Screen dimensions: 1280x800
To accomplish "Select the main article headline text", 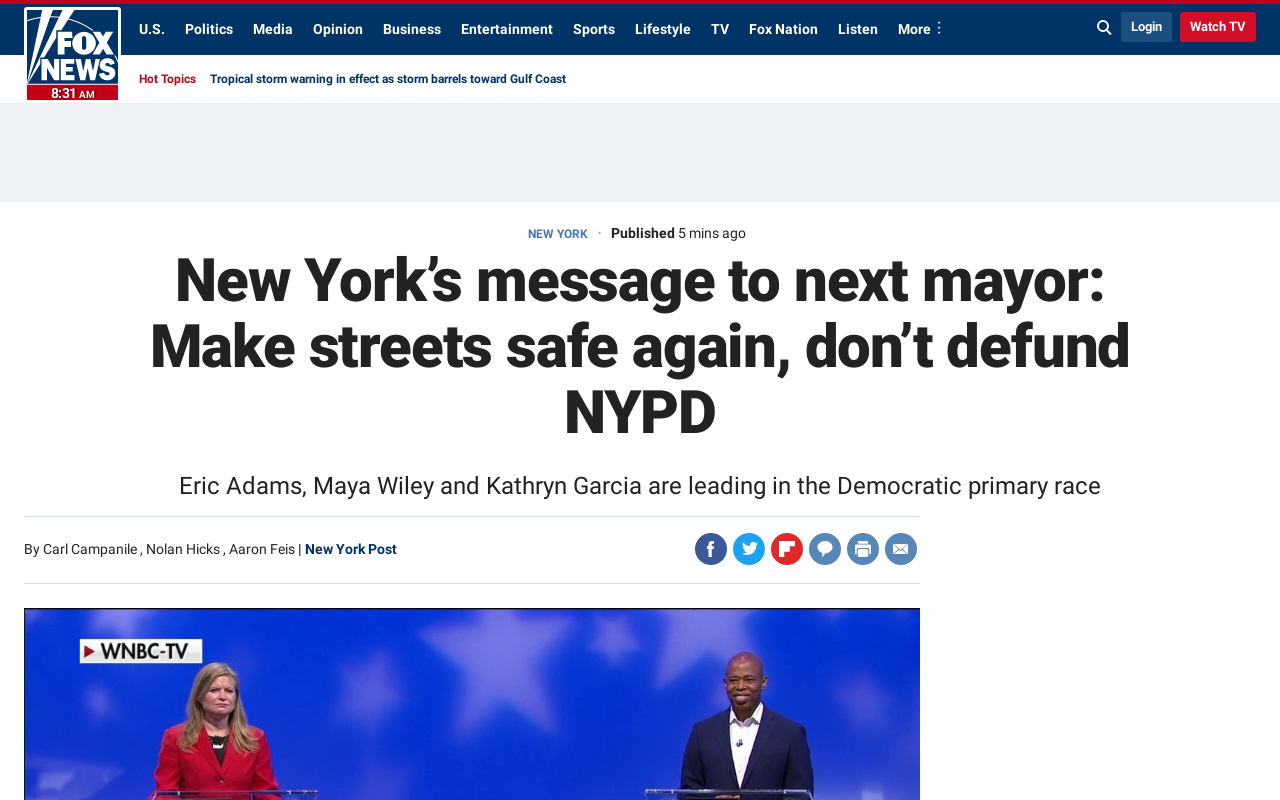I will point(640,346).
